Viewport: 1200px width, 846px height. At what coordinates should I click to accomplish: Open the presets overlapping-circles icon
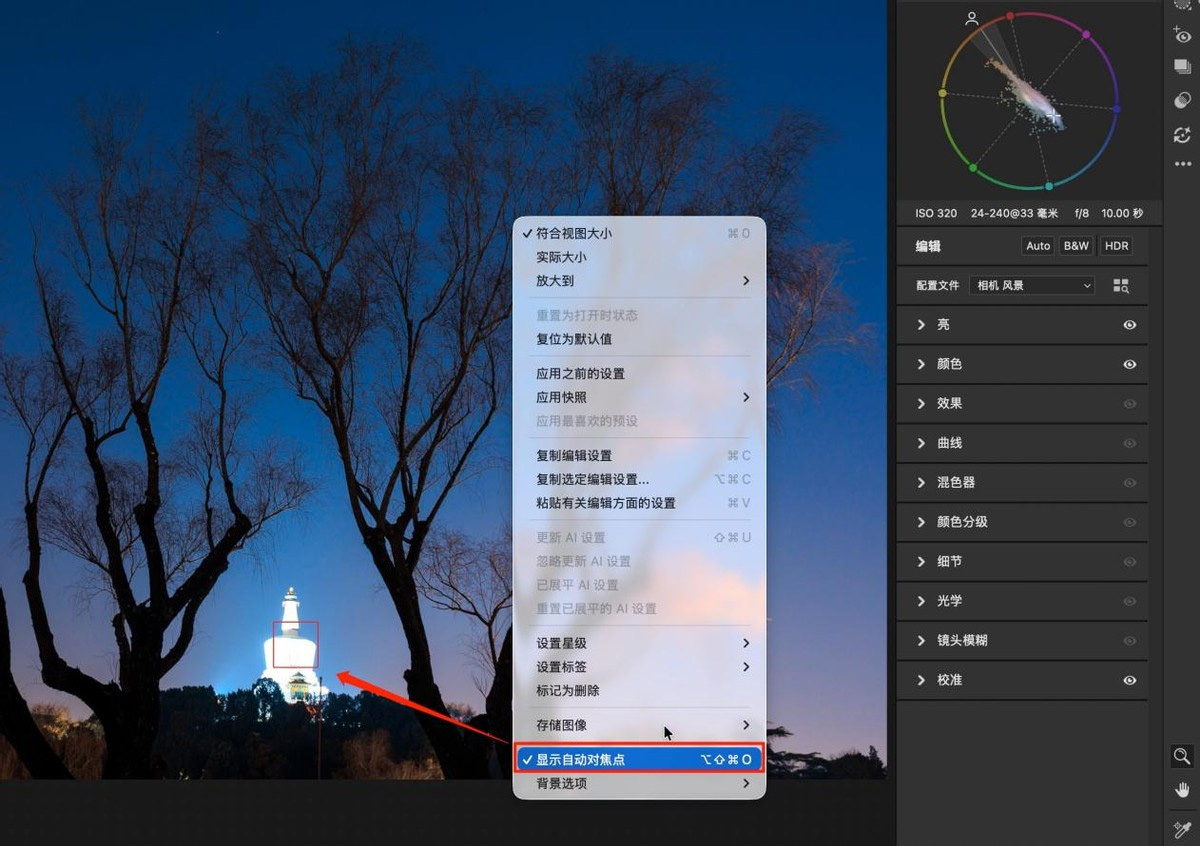click(x=1182, y=100)
